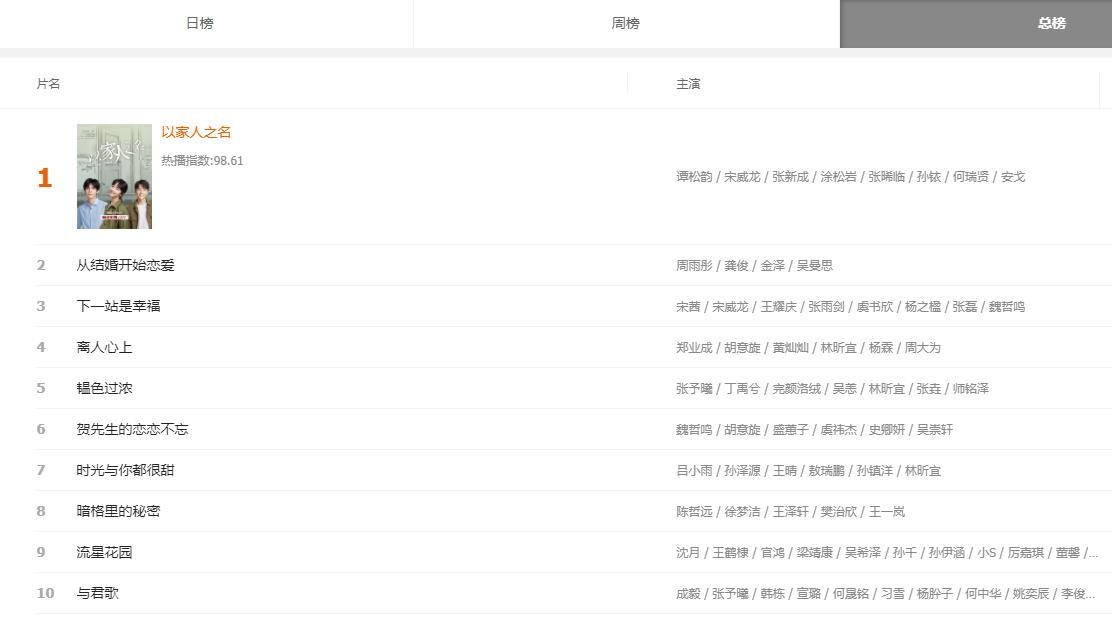Open the 以家人之名 poster thumbnail

click(x=114, y=177)
